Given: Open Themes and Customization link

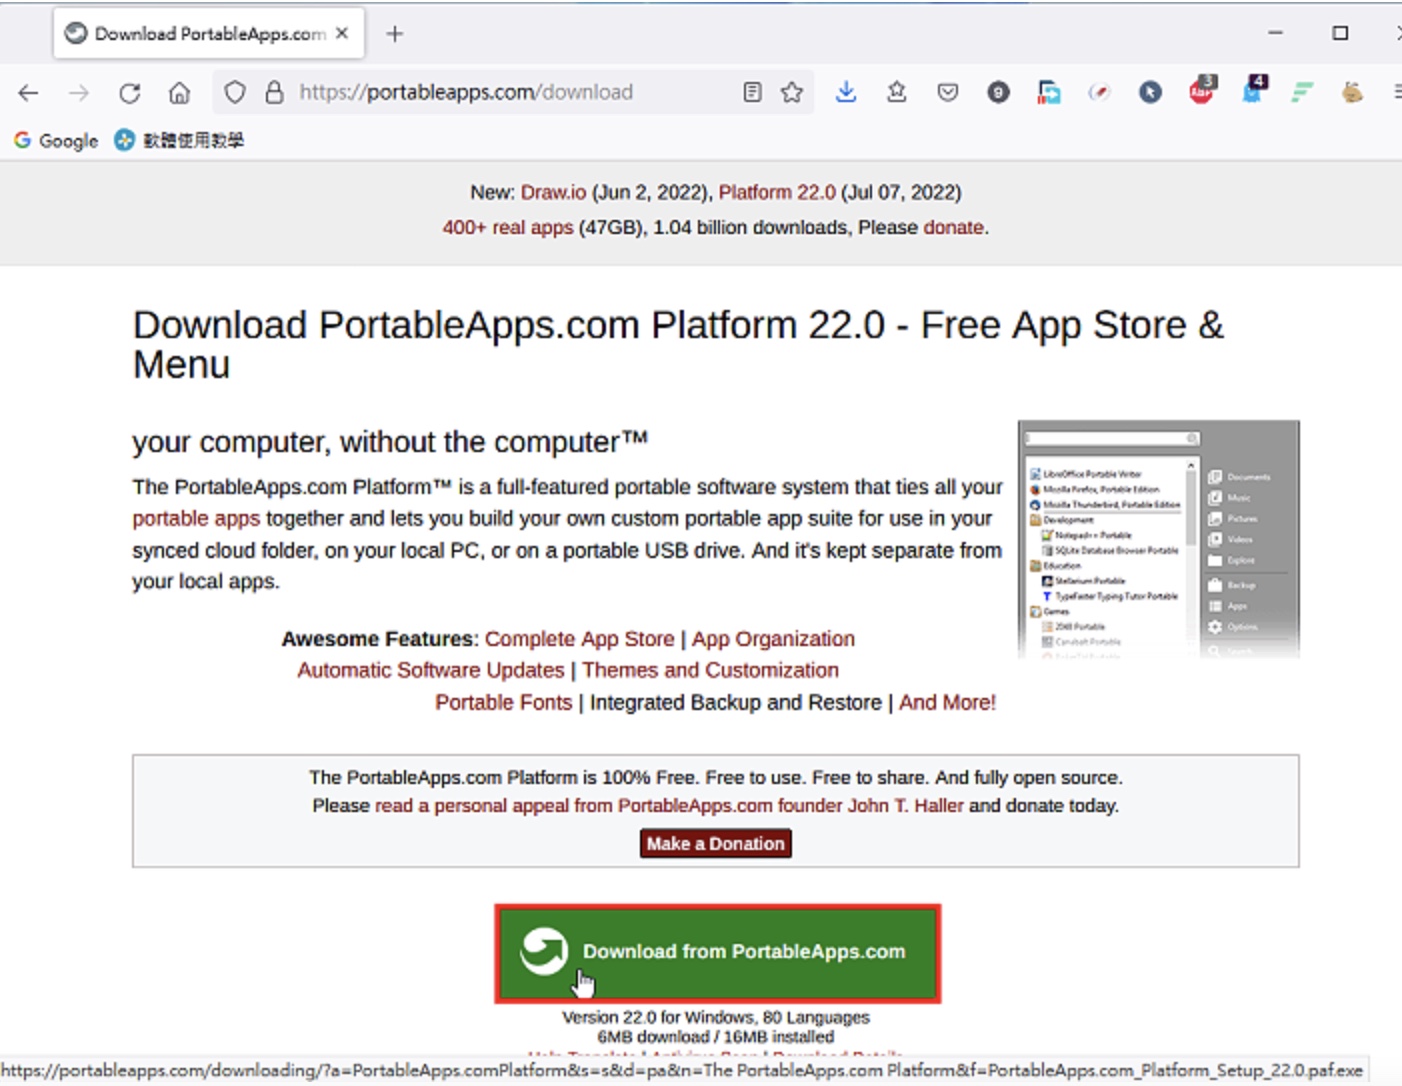Looking at the screenshot, I should [711, 670].
